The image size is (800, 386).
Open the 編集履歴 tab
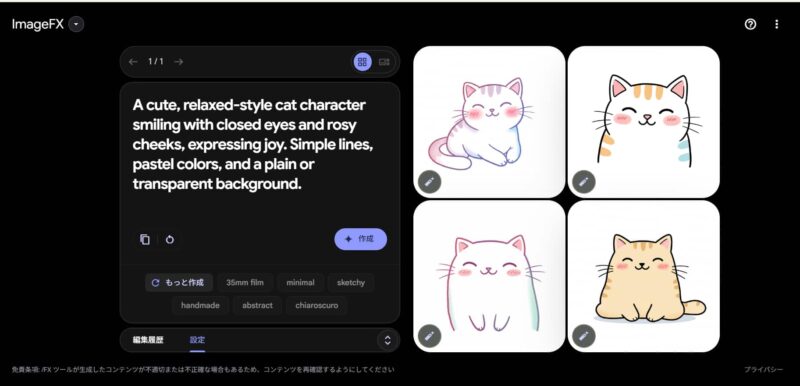point(148,340)
